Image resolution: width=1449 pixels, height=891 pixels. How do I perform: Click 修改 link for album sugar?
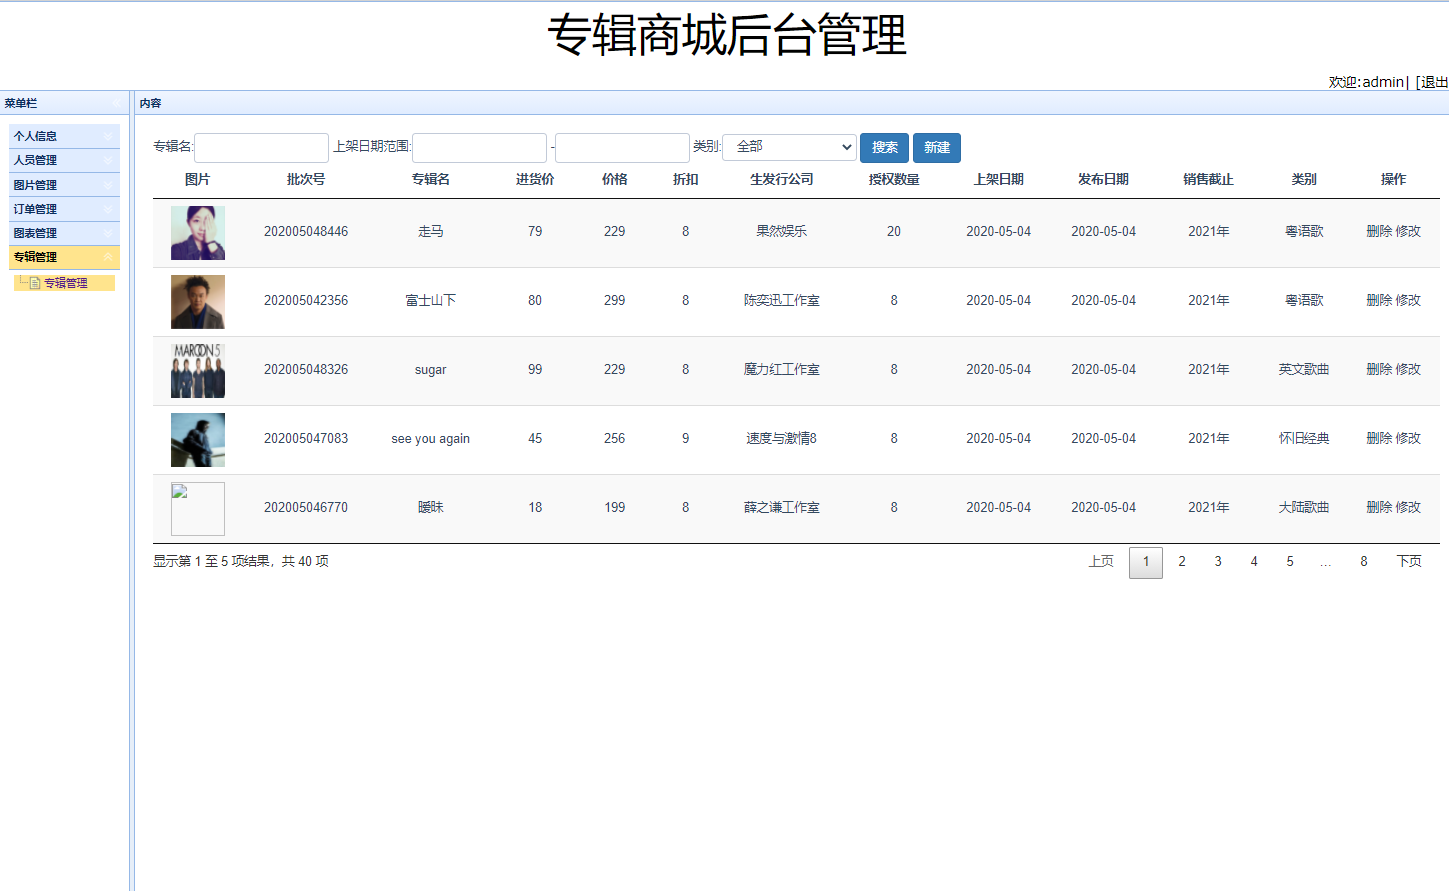coord(1408,369)
